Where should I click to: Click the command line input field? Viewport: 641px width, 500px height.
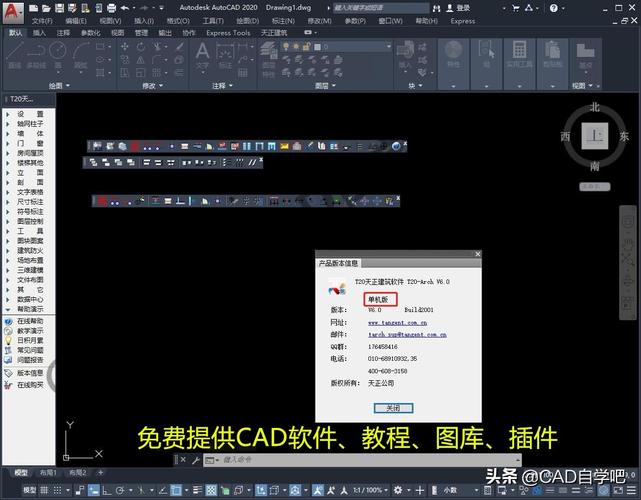(x=364, y=460)
